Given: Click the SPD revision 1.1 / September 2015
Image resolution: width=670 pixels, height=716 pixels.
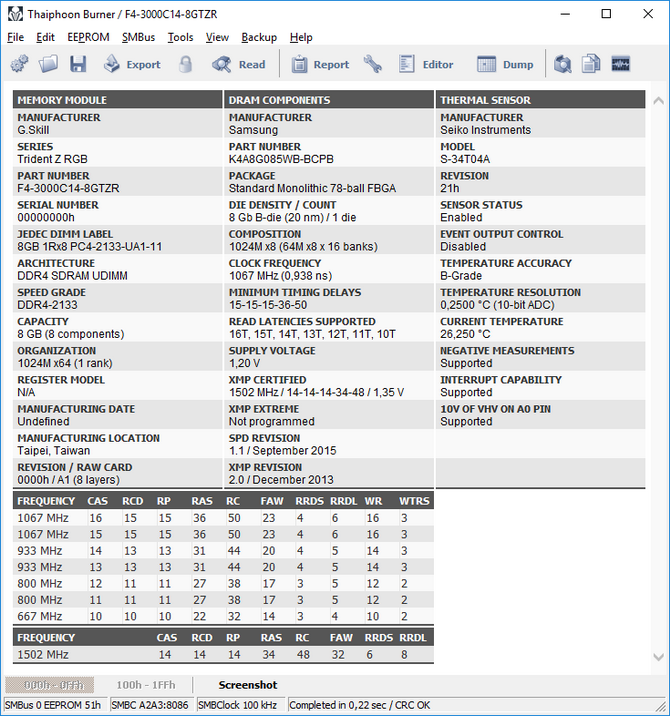Looking at the screenshot, I should tap(282, 451).
